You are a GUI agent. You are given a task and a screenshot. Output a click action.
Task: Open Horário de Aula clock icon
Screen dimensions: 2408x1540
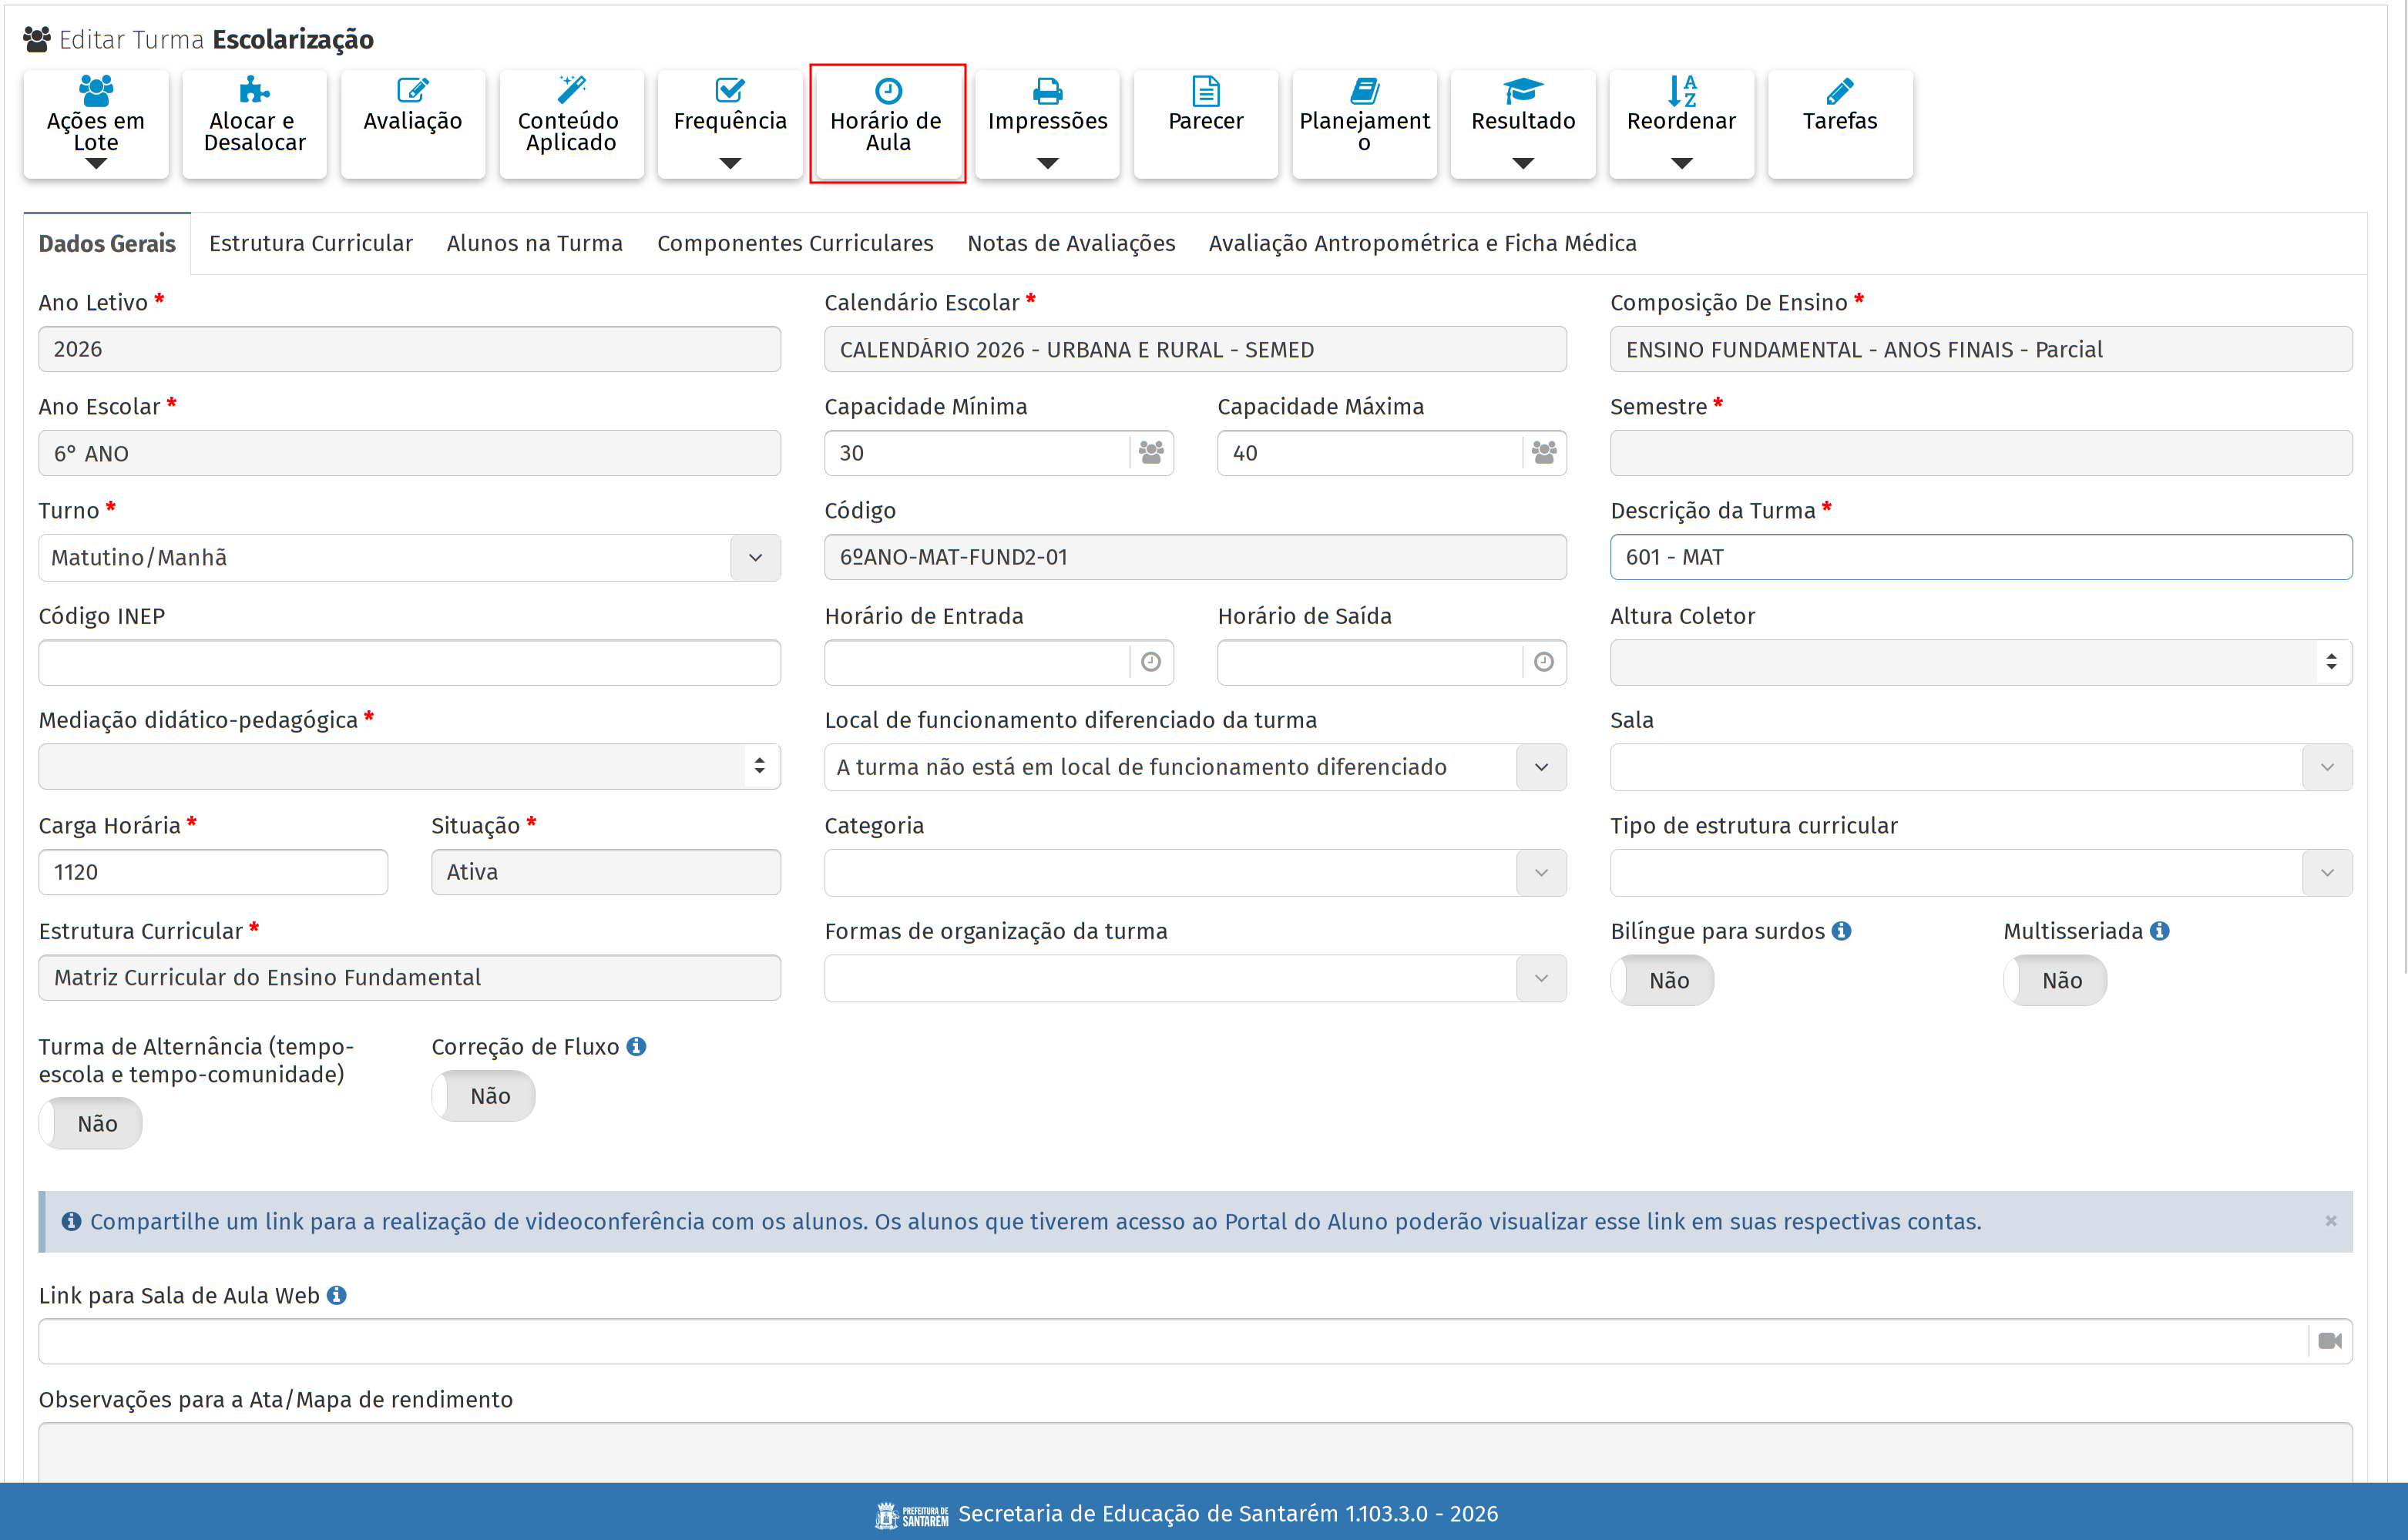(x=887, y=92)
